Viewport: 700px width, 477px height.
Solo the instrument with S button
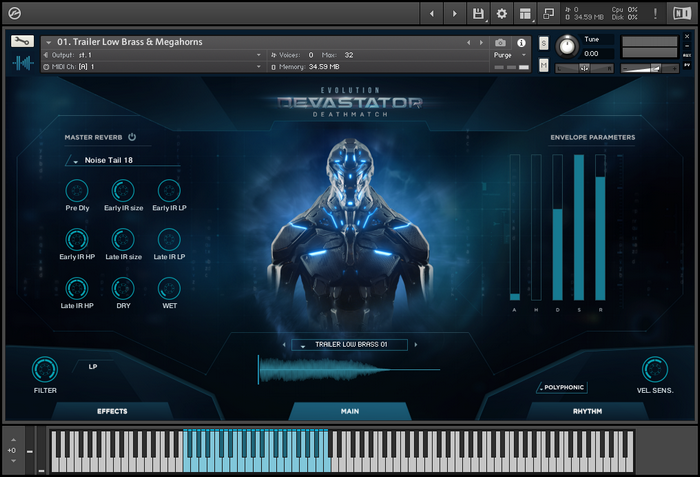543,43
